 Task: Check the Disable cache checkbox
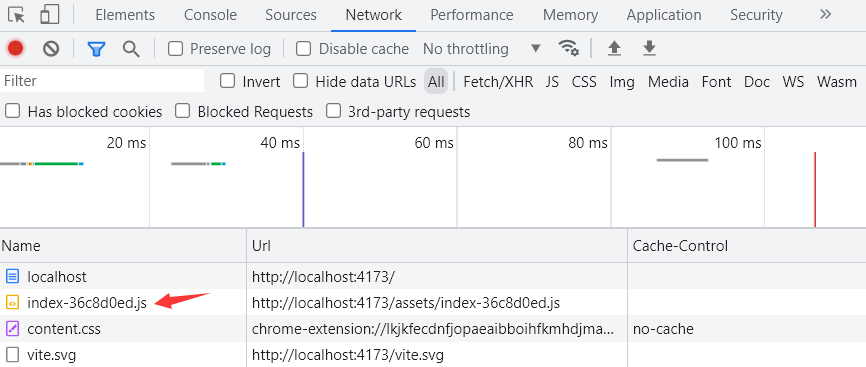[303, 49]
